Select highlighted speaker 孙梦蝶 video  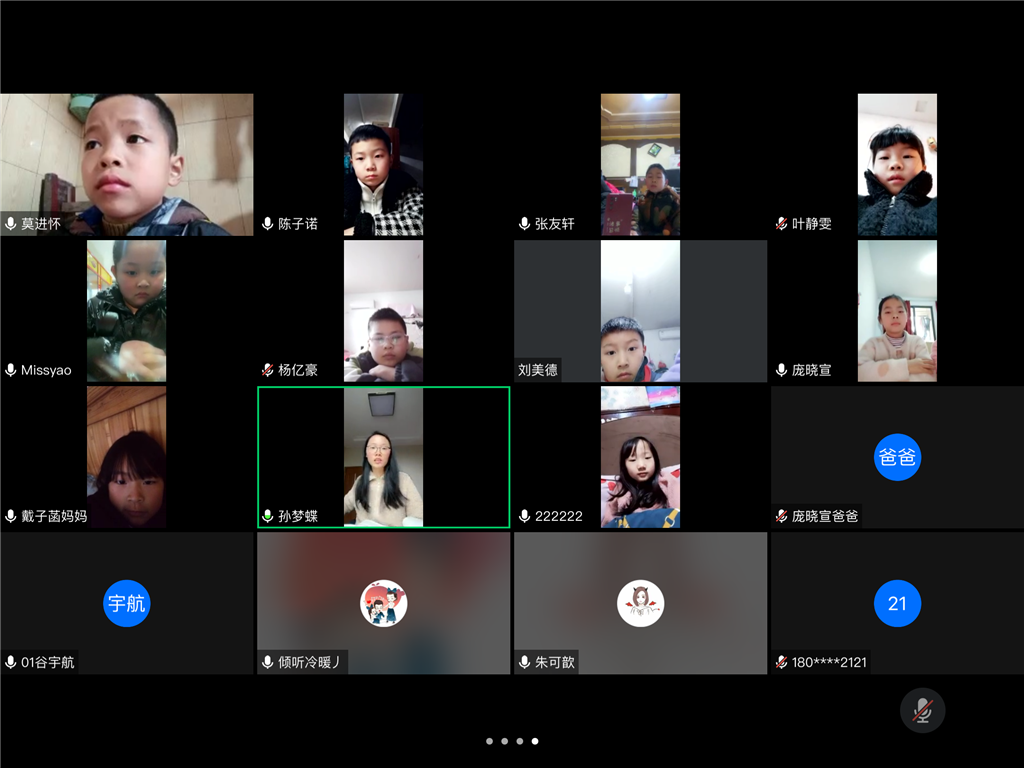point(383,457)
